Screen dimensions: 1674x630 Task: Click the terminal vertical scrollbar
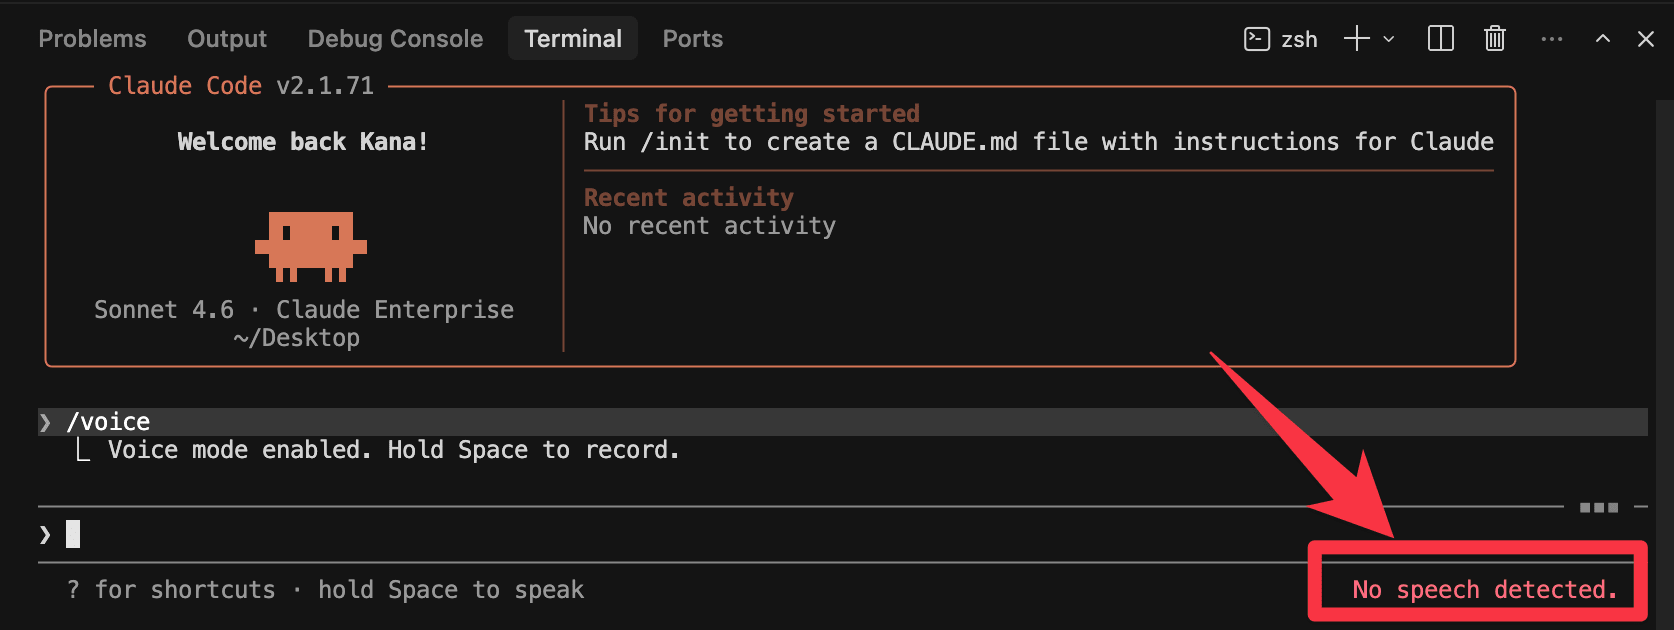tap(1664, 300)
